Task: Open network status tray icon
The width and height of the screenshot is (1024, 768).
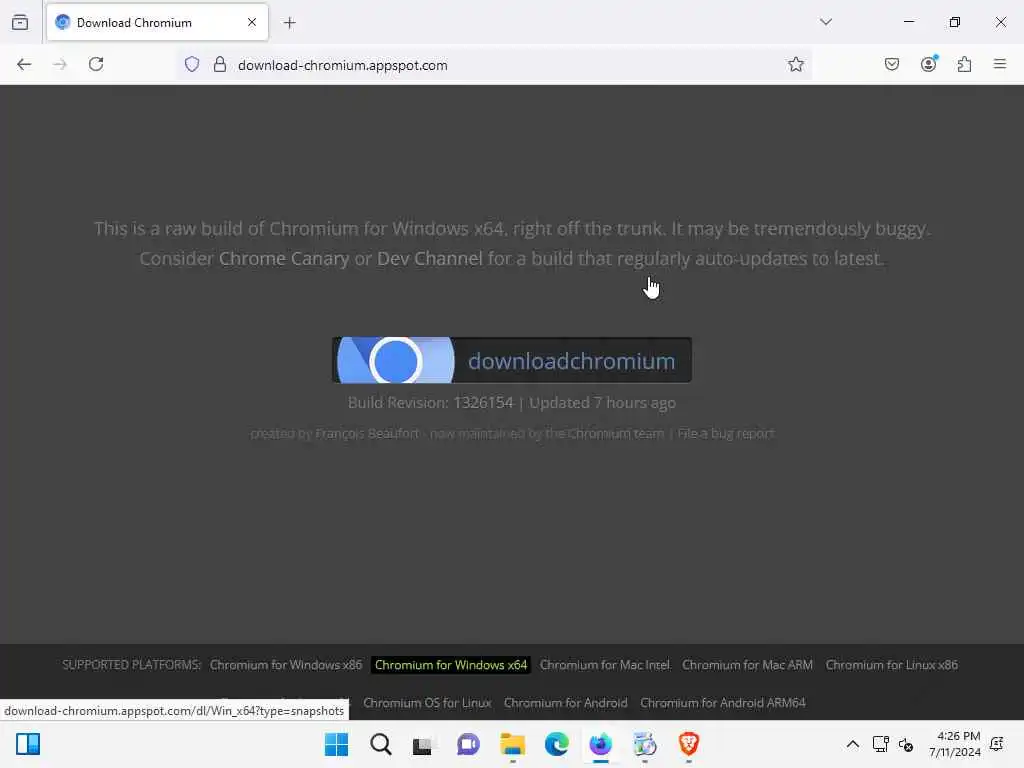Action: click(x=880, y=744)
